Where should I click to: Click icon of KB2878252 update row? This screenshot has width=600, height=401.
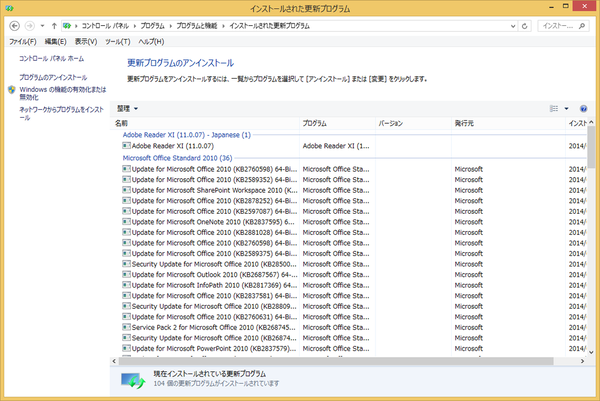pyautogui.click(x=126, y=200)
